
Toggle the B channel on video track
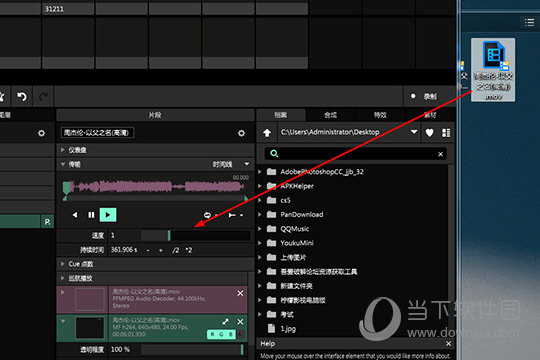point(230,334)
